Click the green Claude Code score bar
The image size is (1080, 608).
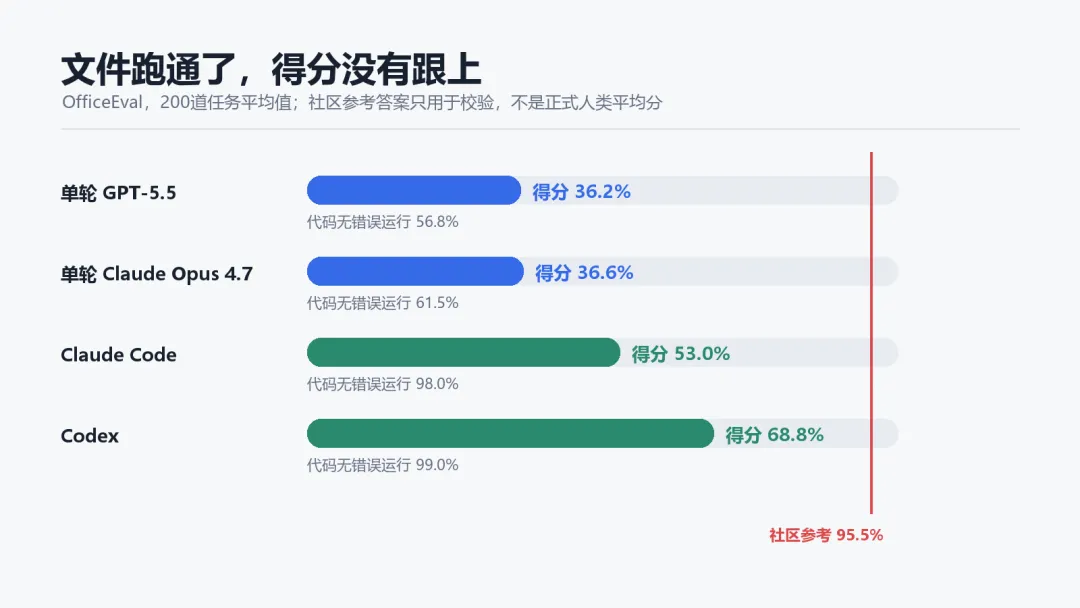[x=464, y=353]
